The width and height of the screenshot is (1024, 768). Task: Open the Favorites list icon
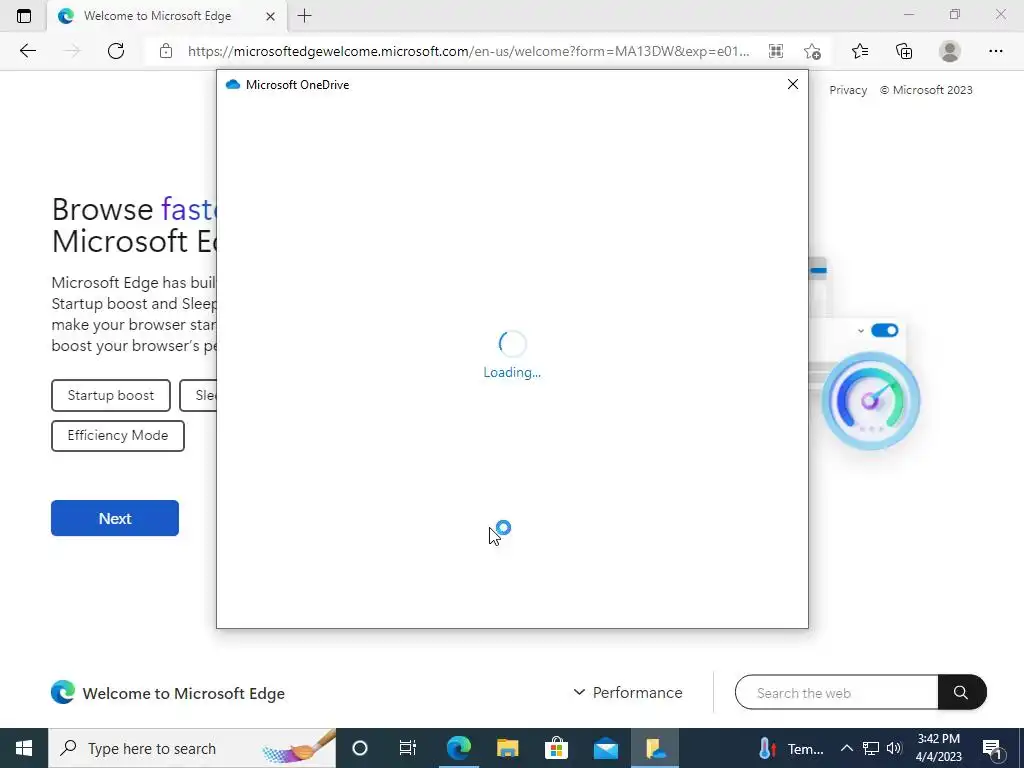pyautogui.click(x=860, y=51)
